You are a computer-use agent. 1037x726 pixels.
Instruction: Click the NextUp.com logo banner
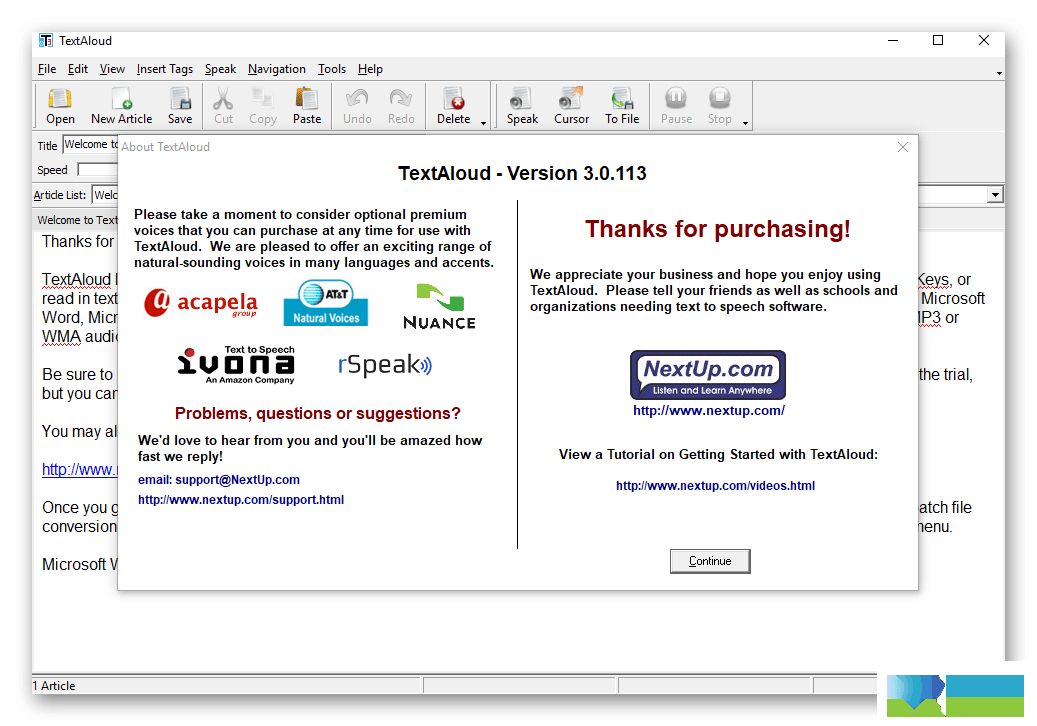tap(708, 375)
